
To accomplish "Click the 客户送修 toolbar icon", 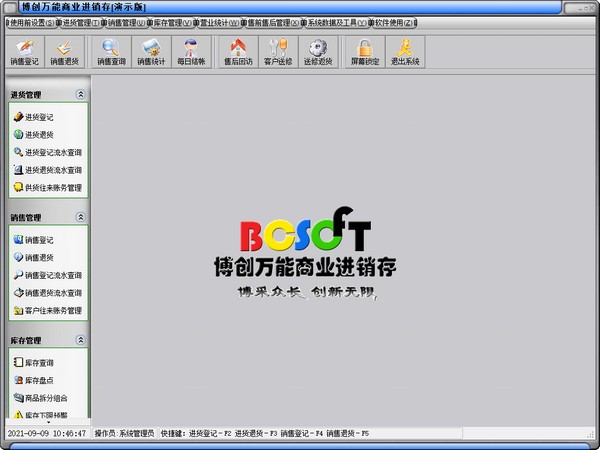I will 278,51.
